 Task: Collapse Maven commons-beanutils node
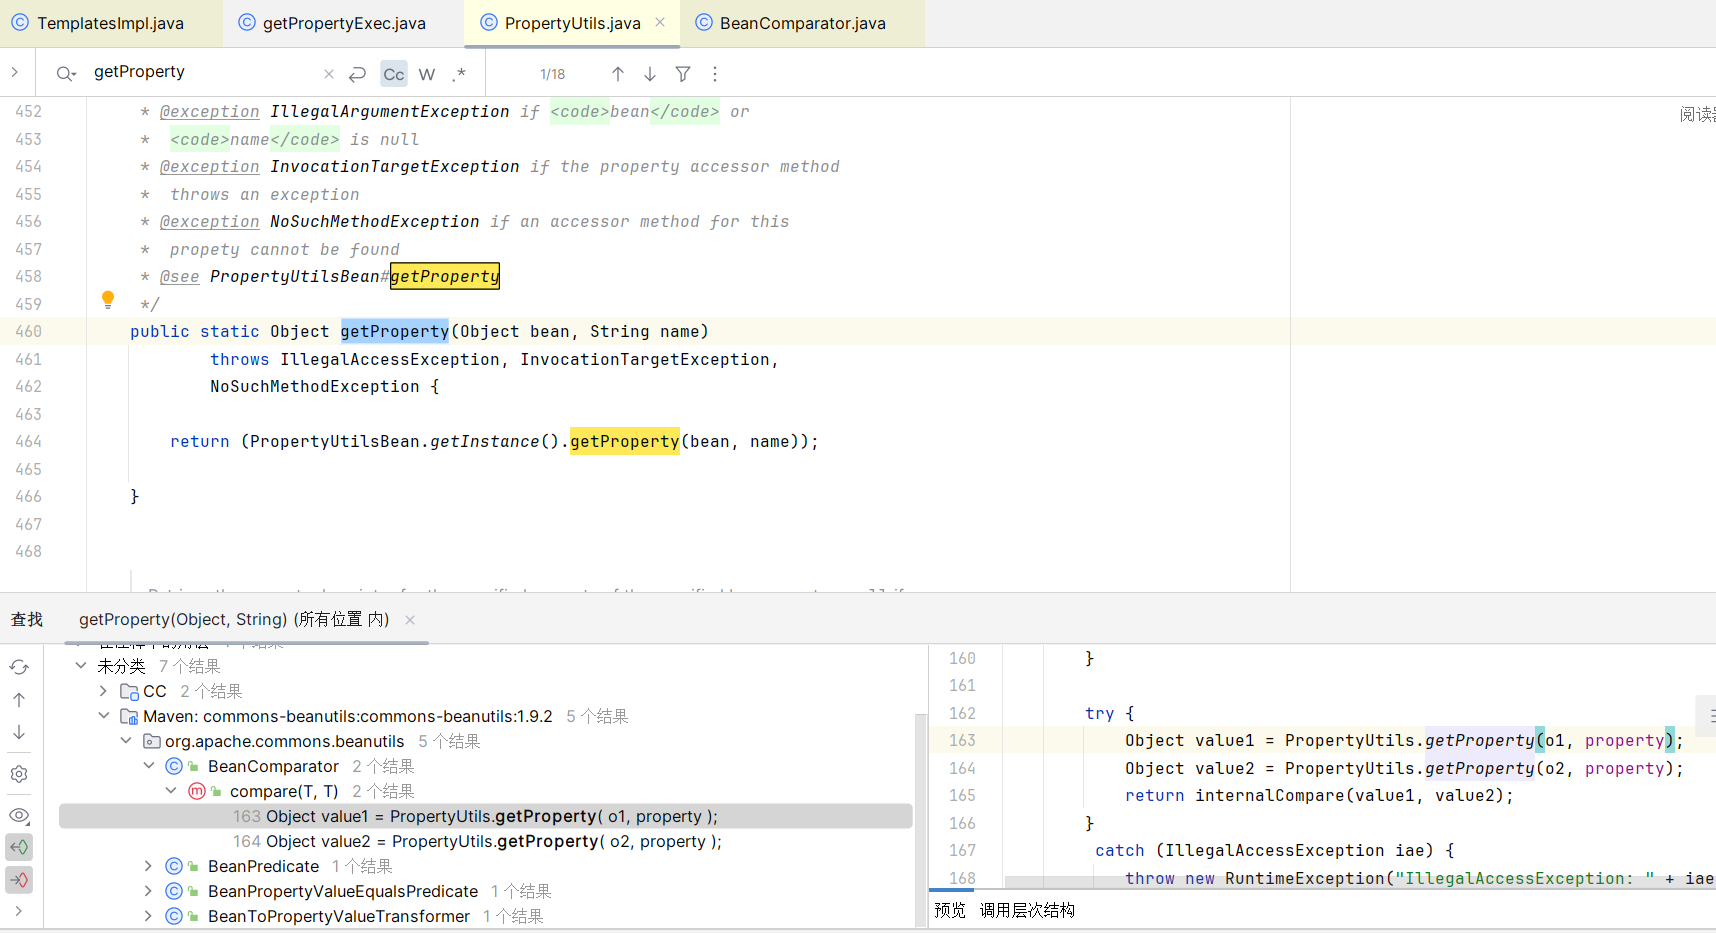(x=103, y=716)
